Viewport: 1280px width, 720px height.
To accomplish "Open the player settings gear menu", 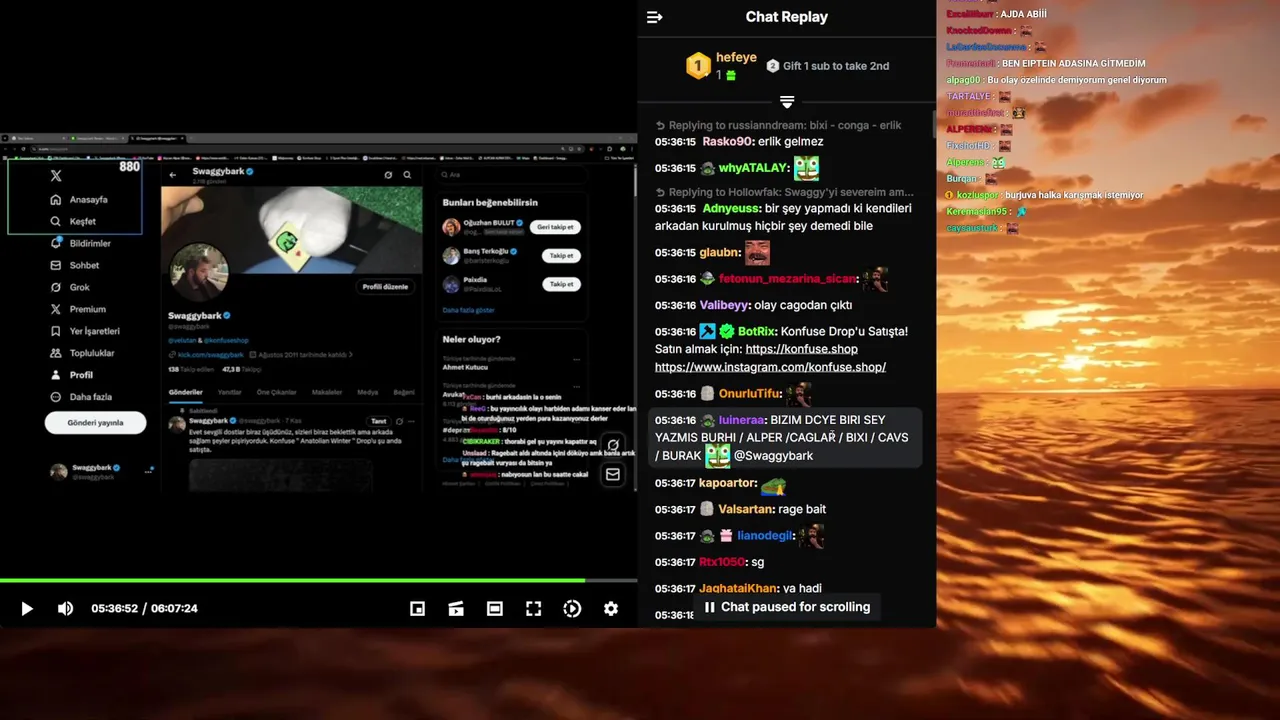I will 611,608.
